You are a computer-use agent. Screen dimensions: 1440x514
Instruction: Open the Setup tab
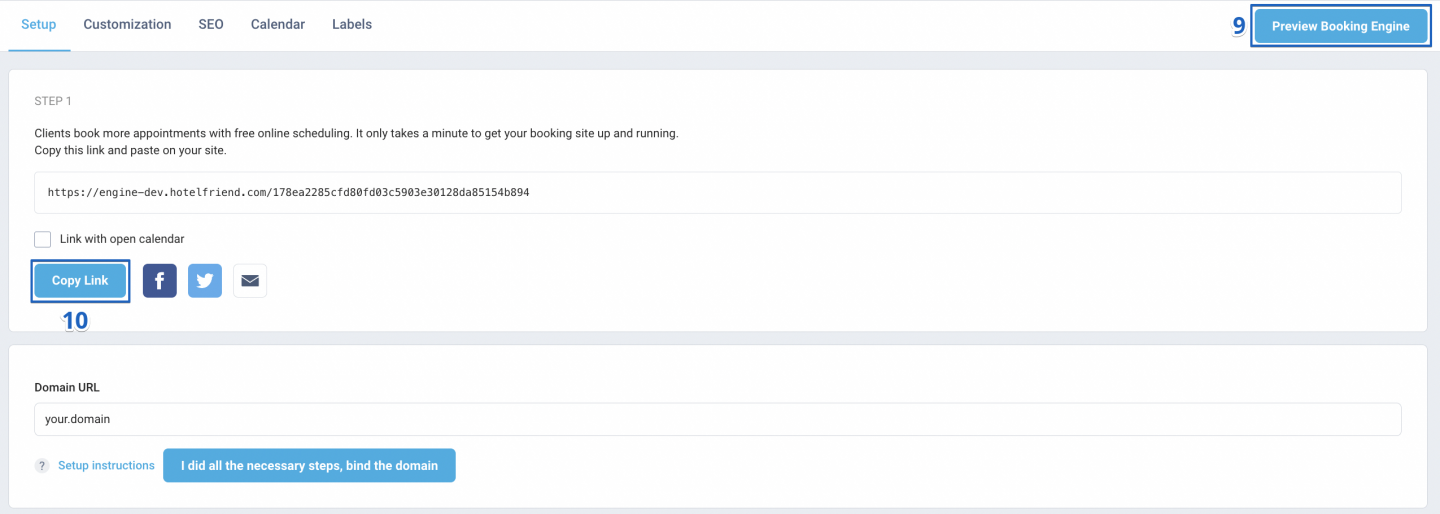[x=38, y=24]
